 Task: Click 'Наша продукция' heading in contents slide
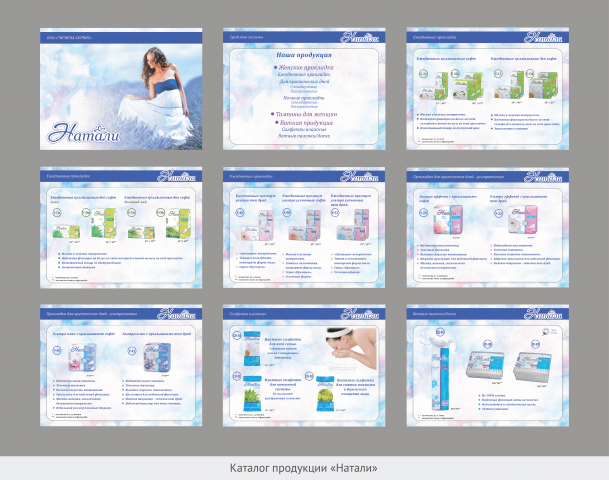[304, 55]
